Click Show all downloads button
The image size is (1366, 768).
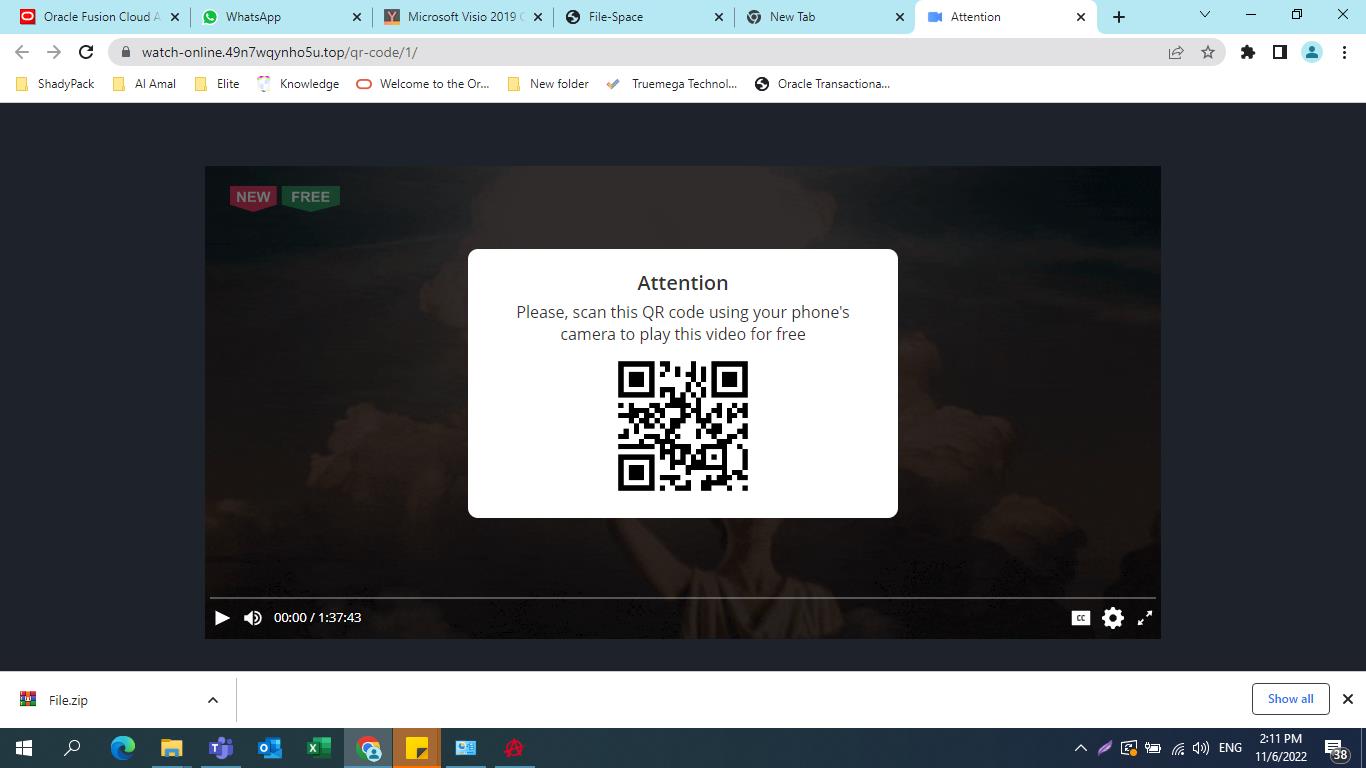[1290, 699]
